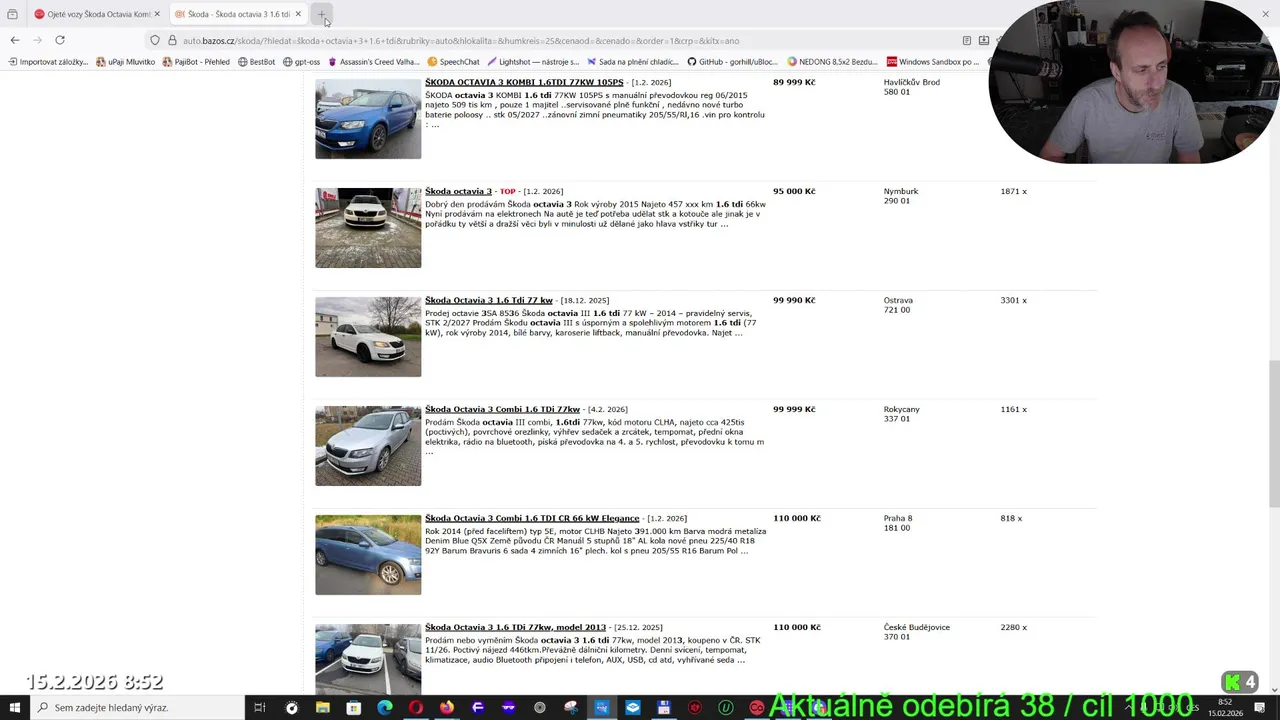Click location 'Ostrava 721 00'
This screenshot has width=1280, height=720.
coord(898,305)
